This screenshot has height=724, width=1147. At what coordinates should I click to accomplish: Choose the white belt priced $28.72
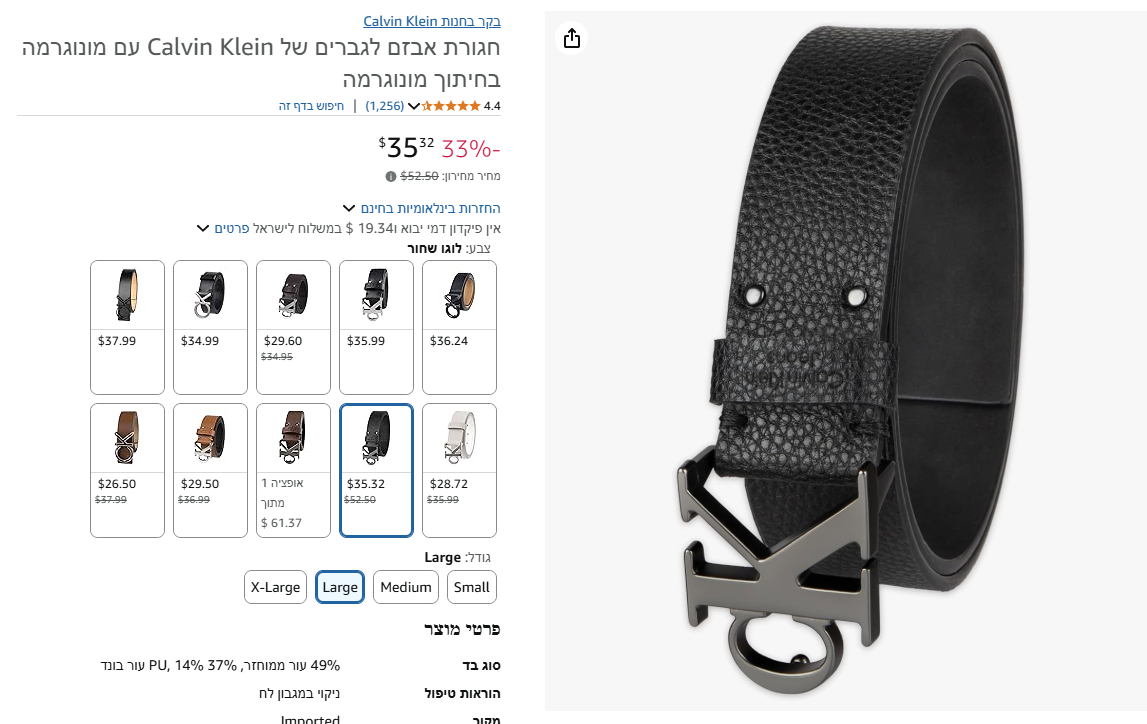459,470
